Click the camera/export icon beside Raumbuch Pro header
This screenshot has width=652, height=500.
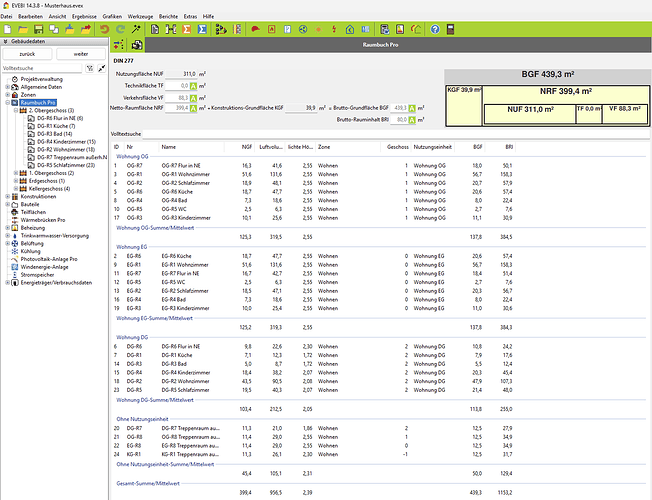click(137, 45)
